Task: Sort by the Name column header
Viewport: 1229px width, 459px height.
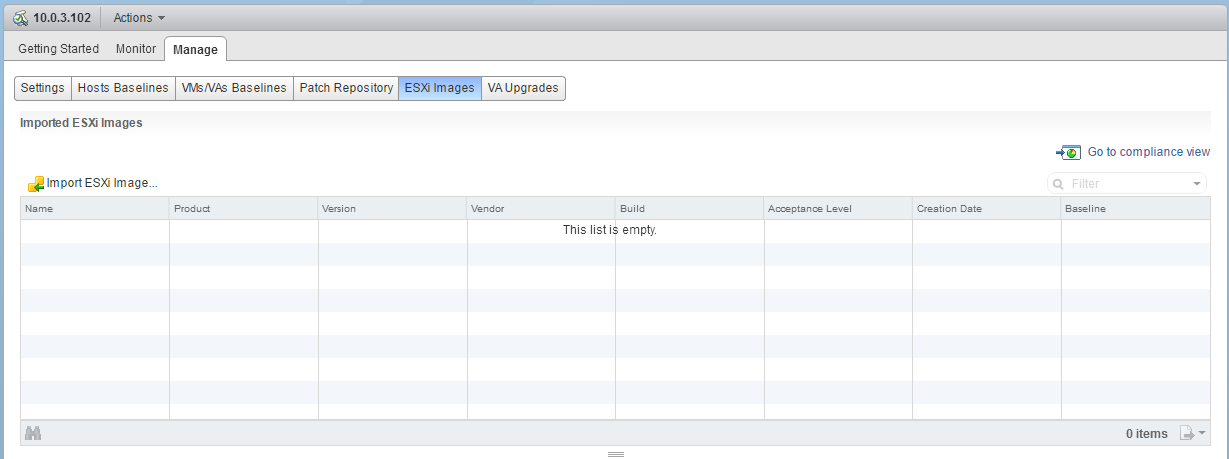Action: coord(95,208)
